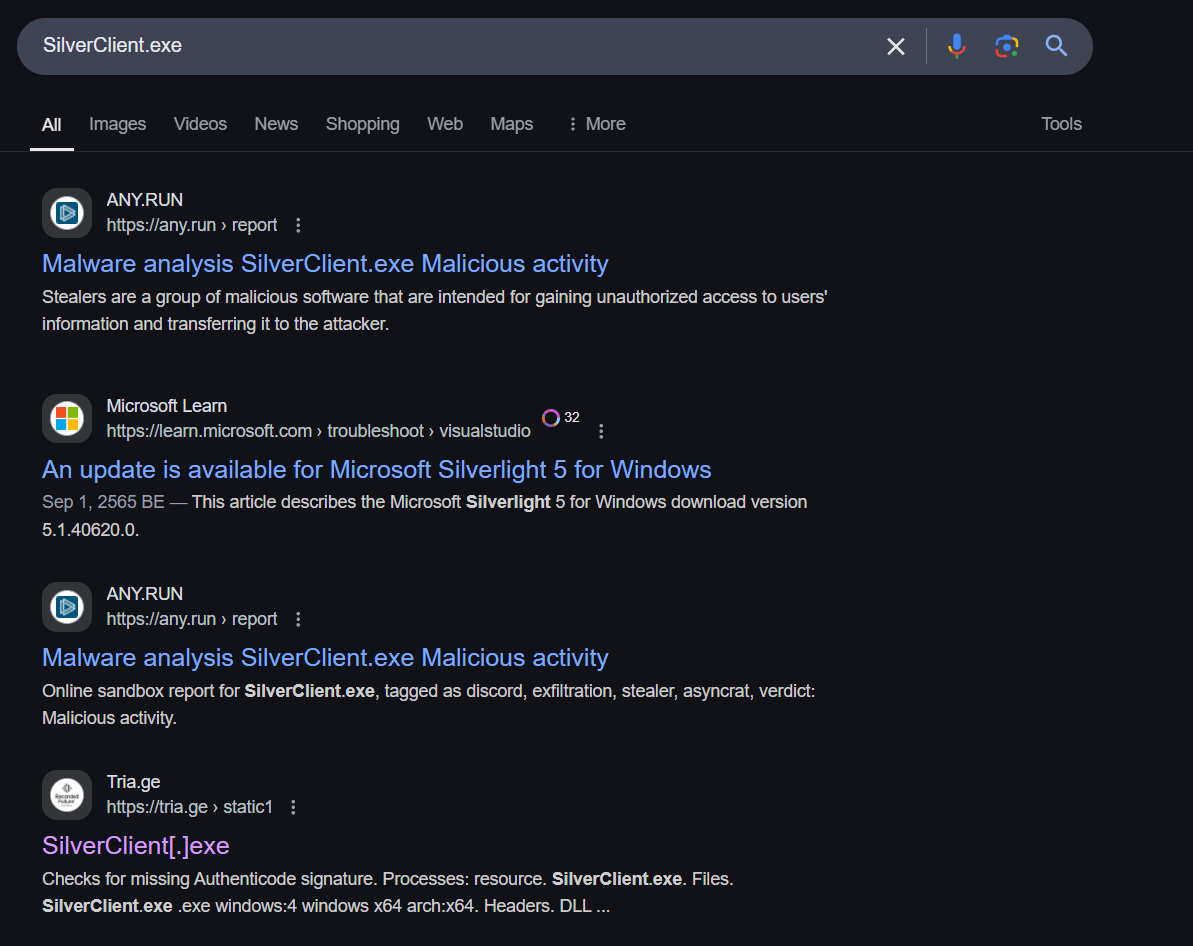Open the Tools filter options
Screen dimensions: 1193x946
[1061, 124]
